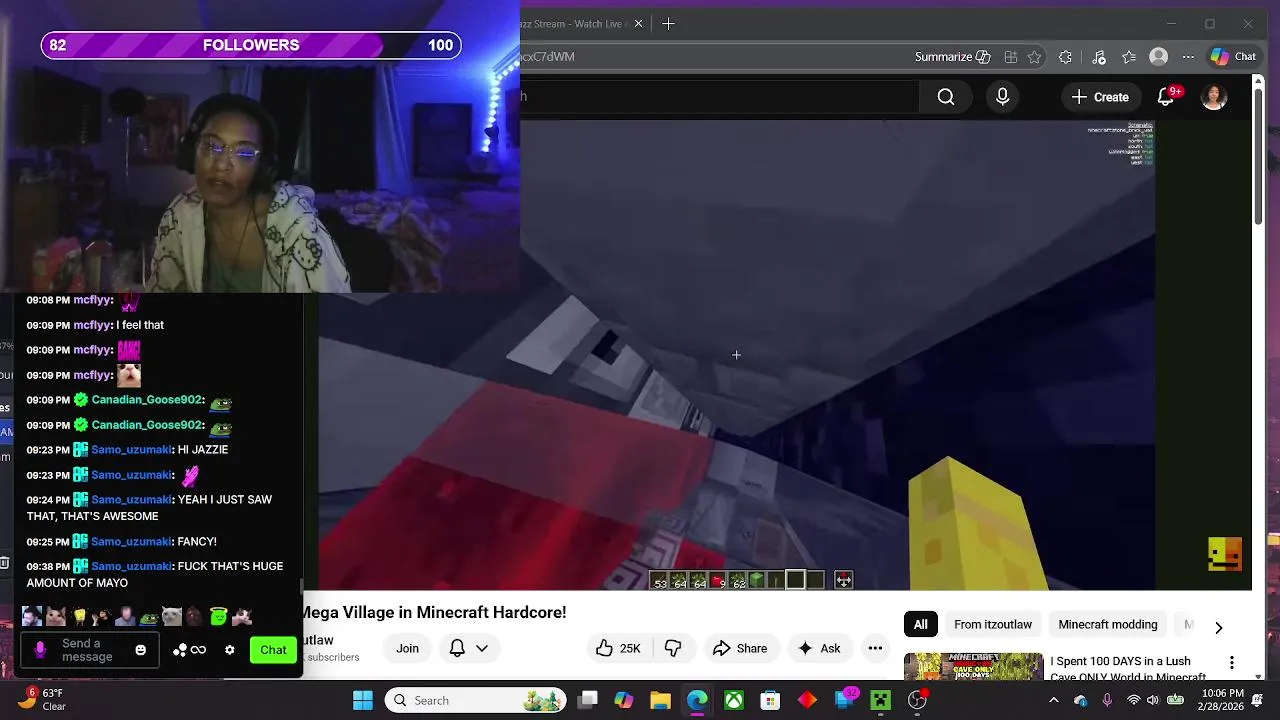The width and height of the screenshot is (1280, 720).
Task: Click the Pepe frog emote in emote row
Action: pyautogui.click(x=149, y=617)
